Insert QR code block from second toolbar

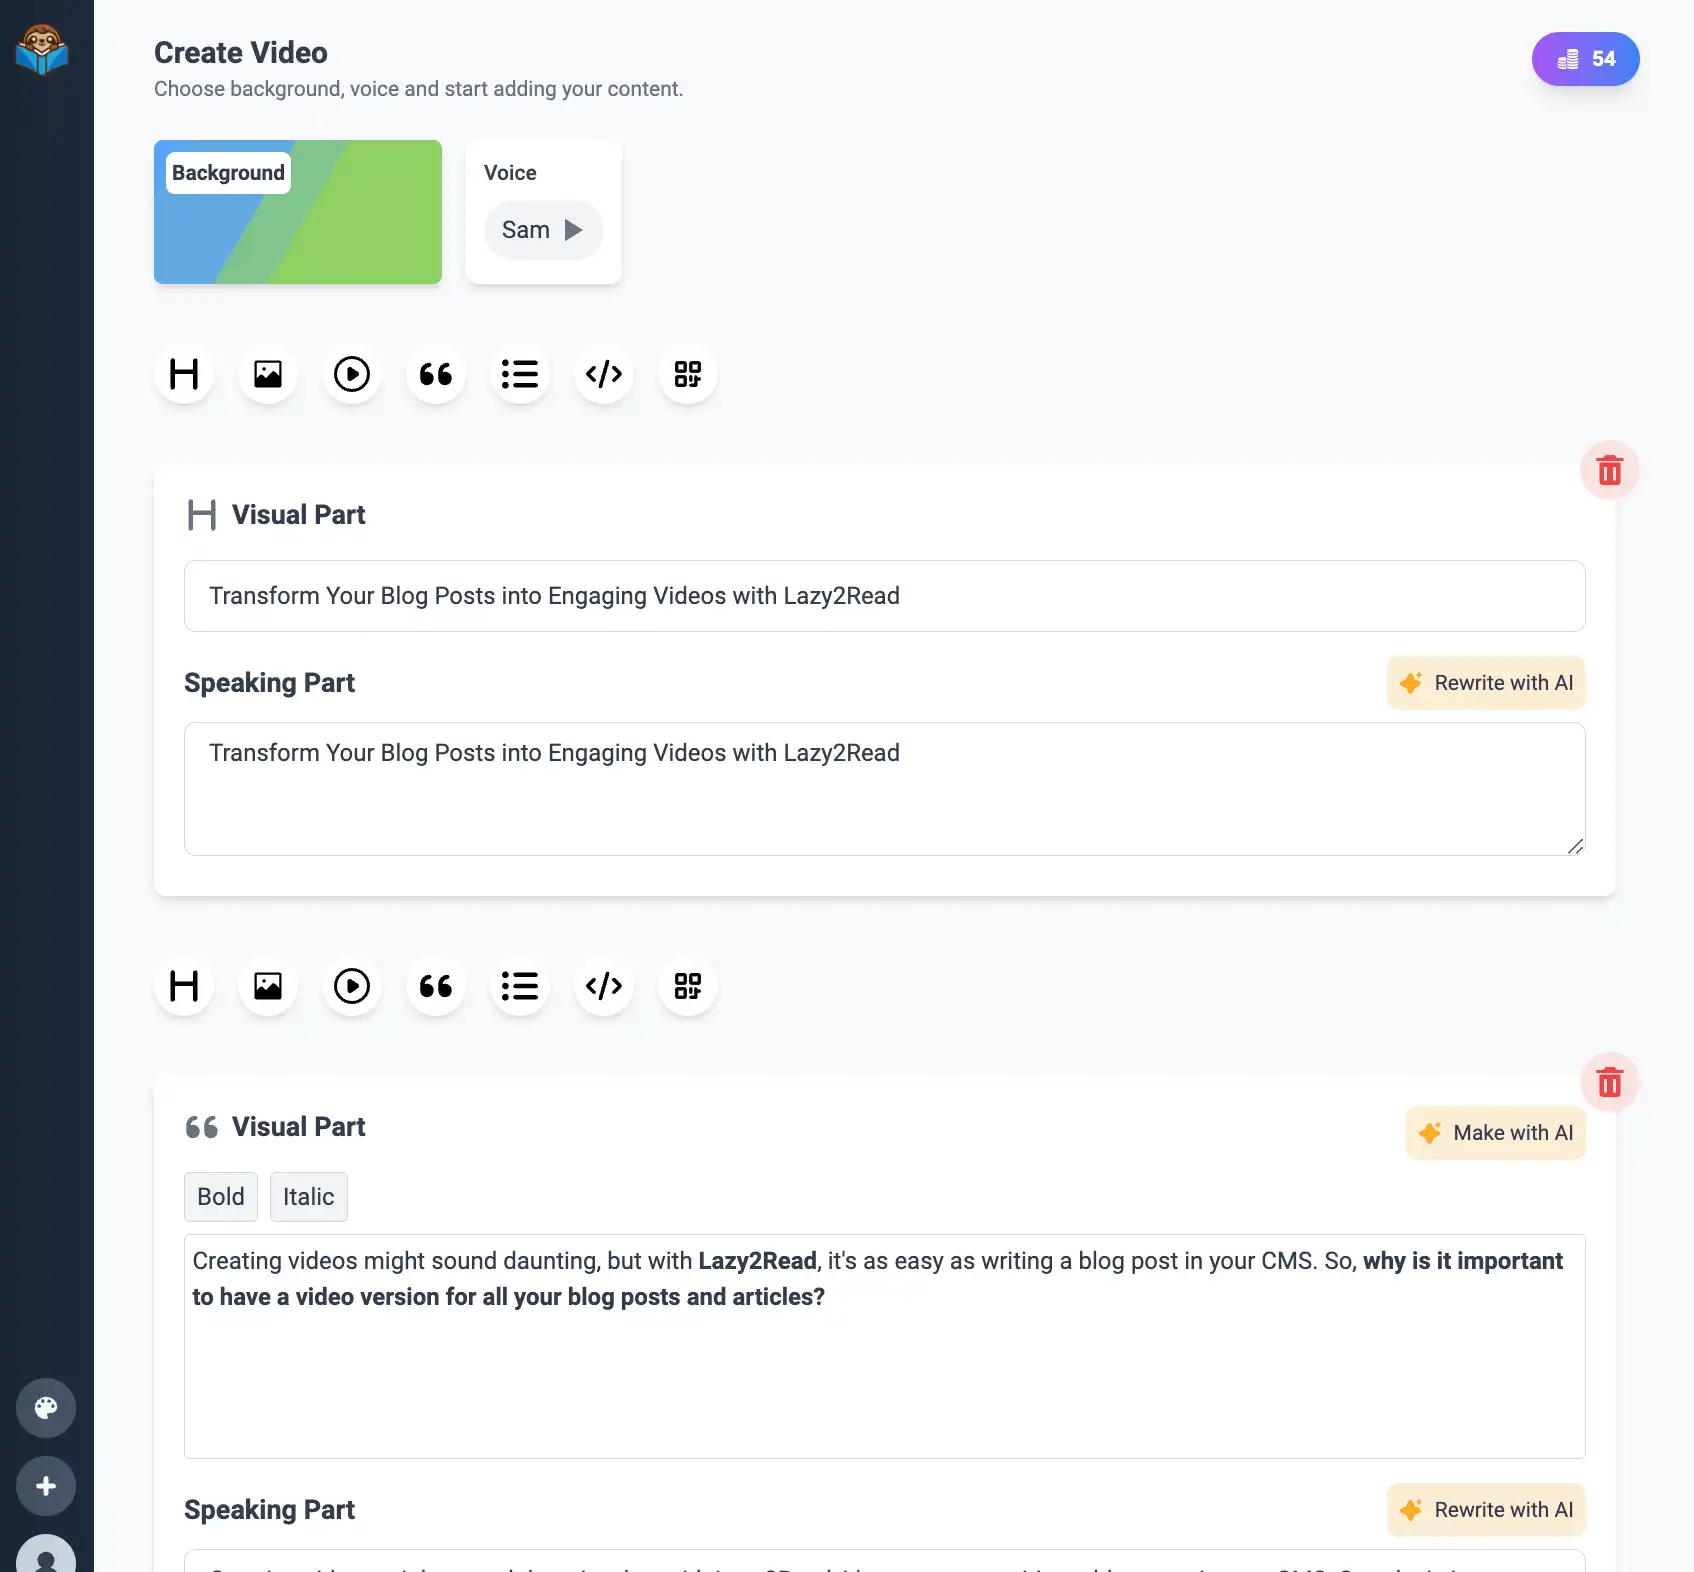click(x=688, y=986)
